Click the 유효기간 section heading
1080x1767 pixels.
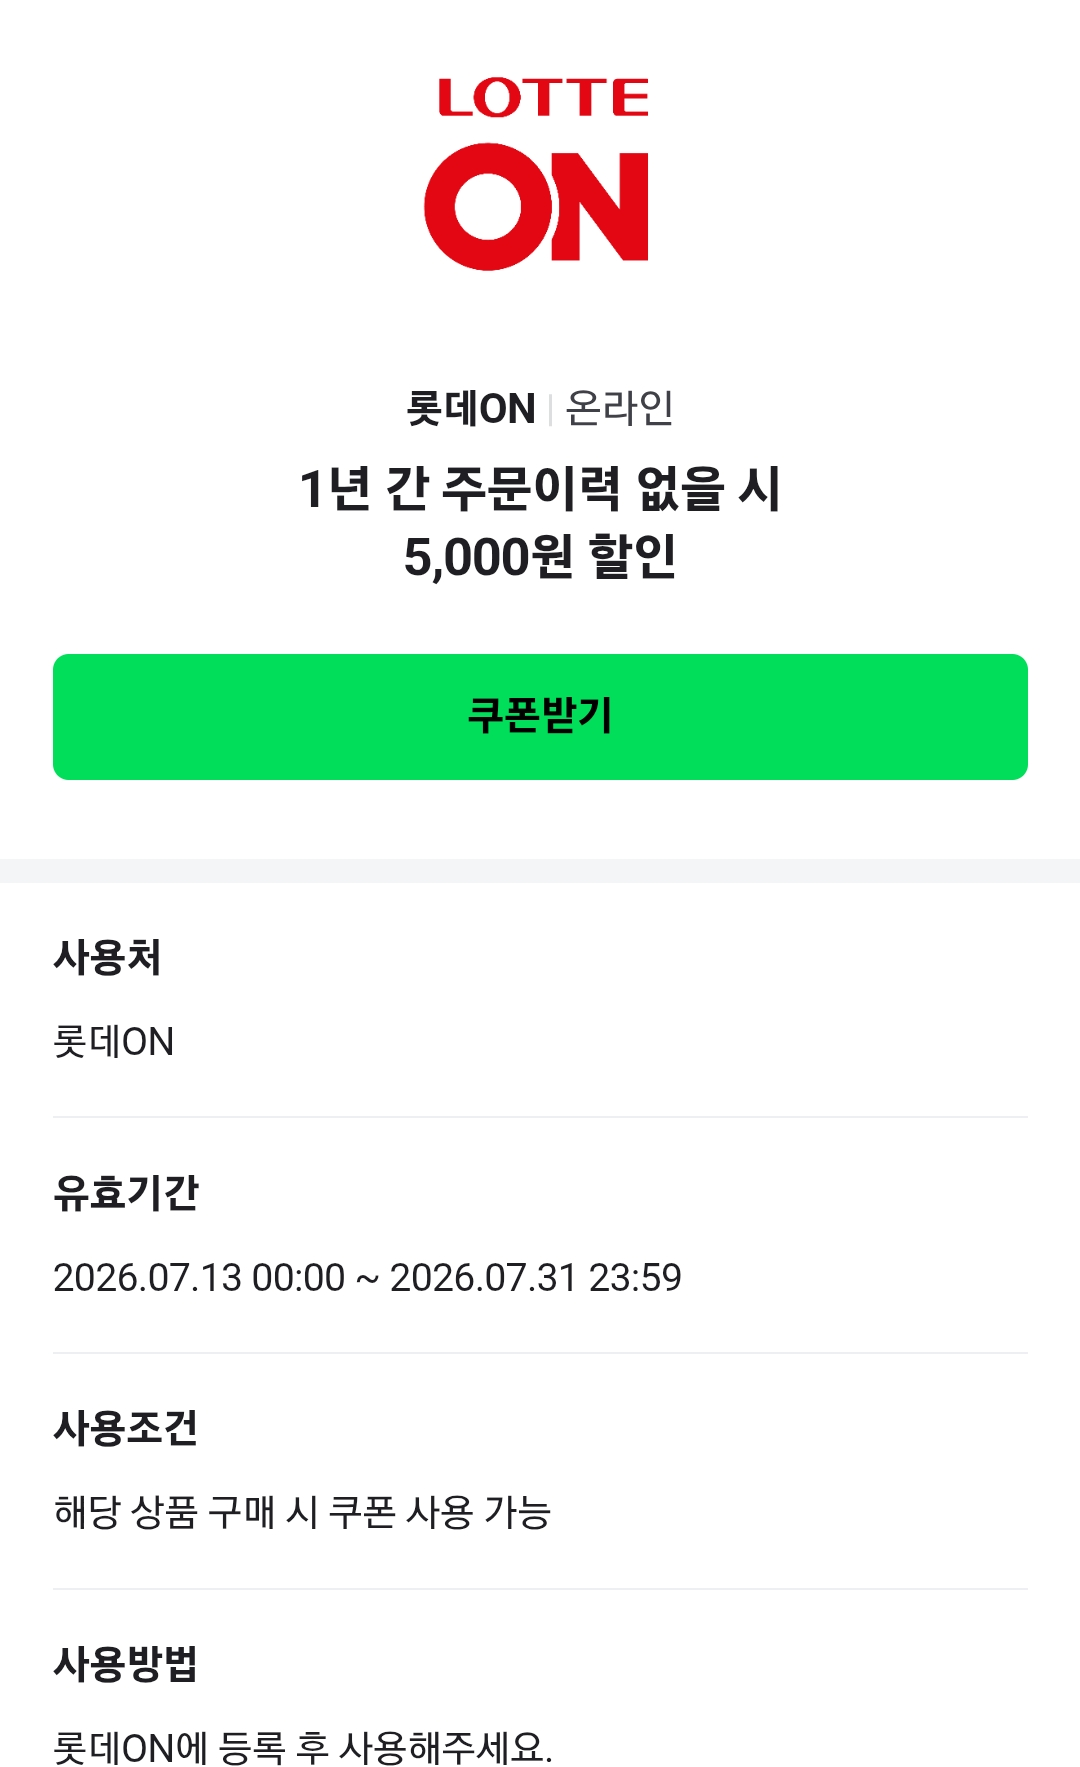point(126,1192)
